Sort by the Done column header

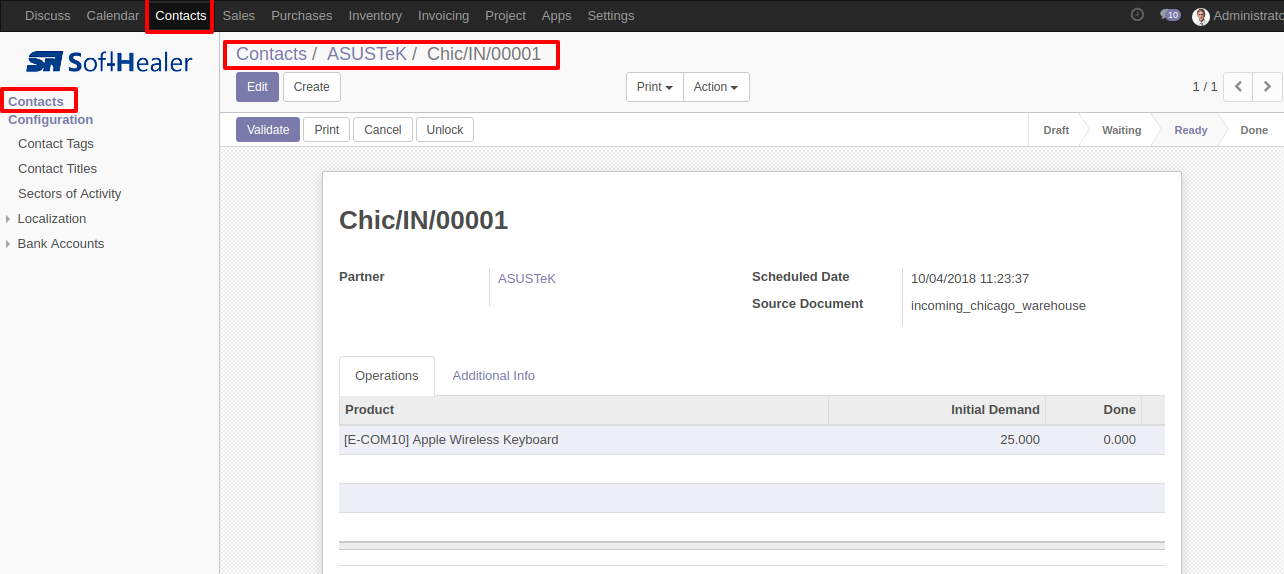(1093, 410)
